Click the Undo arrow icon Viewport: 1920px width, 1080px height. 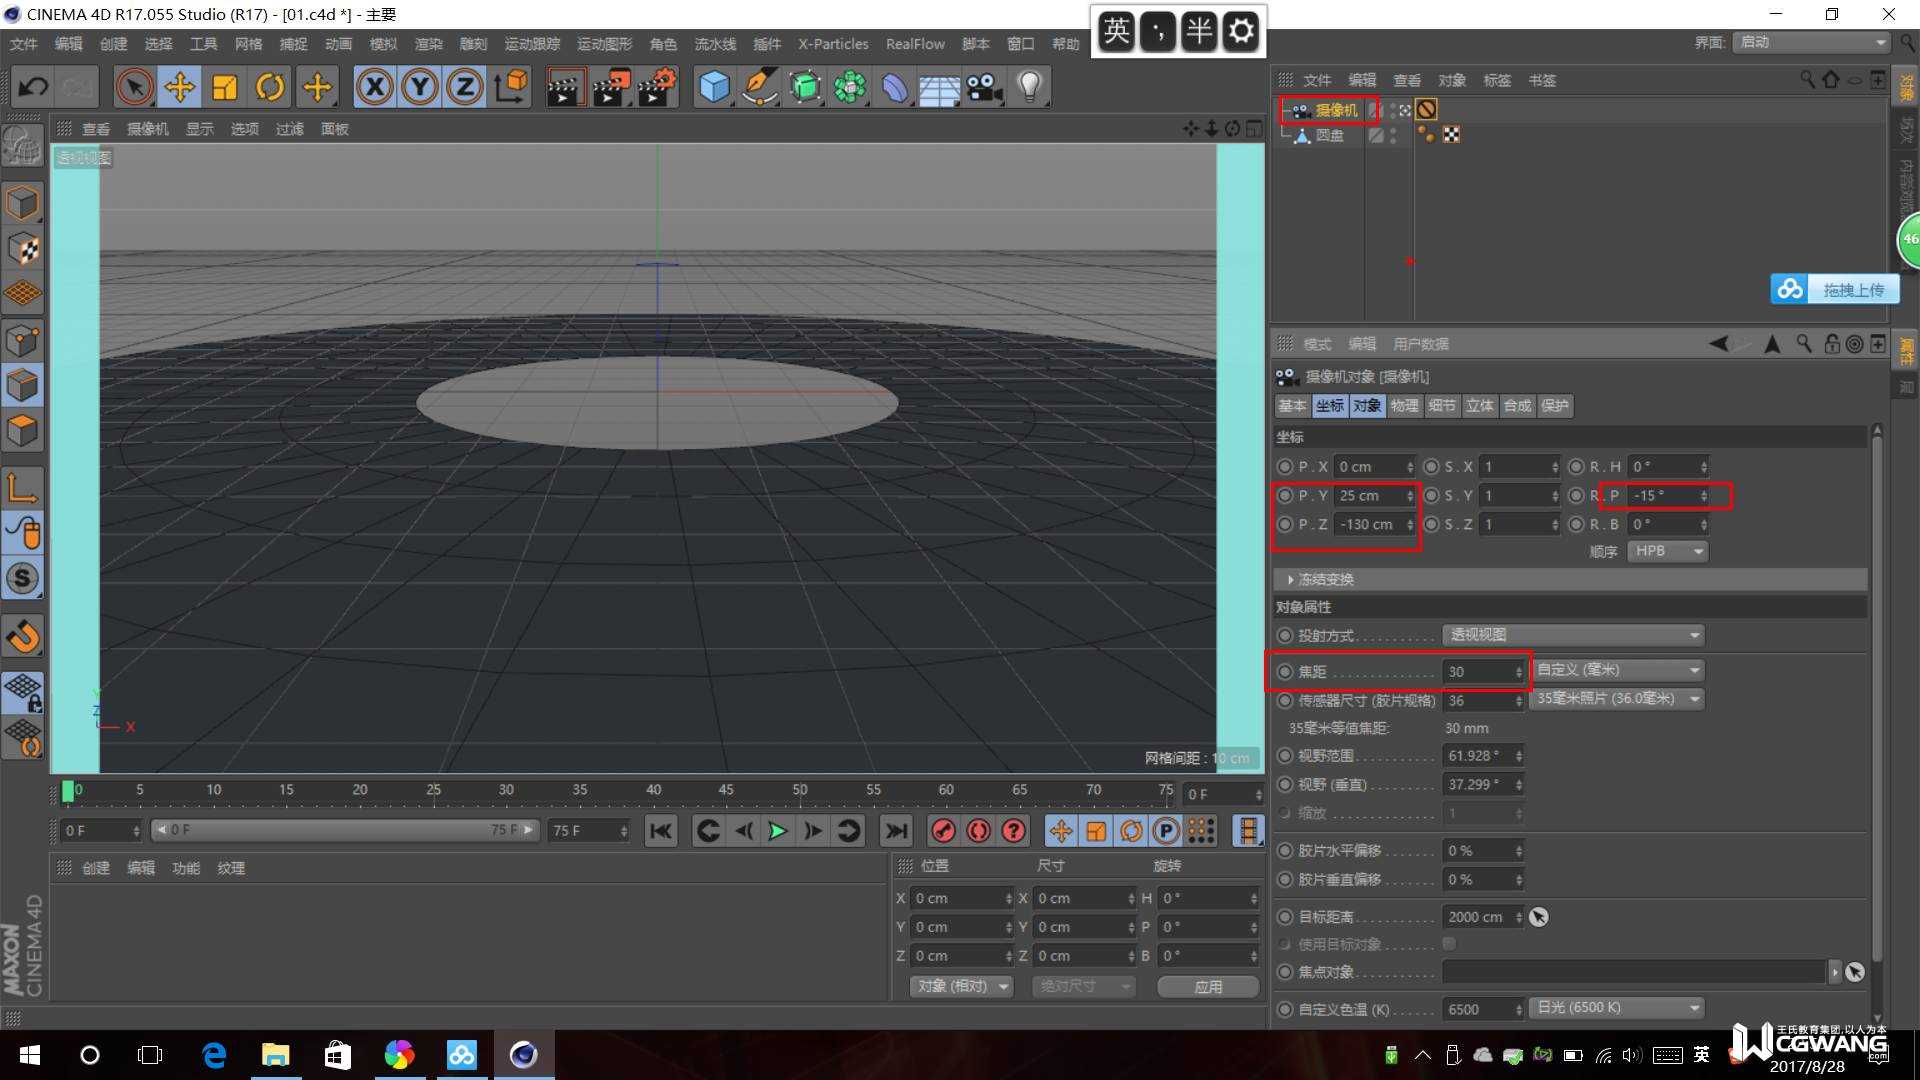[x=33, y=88]
